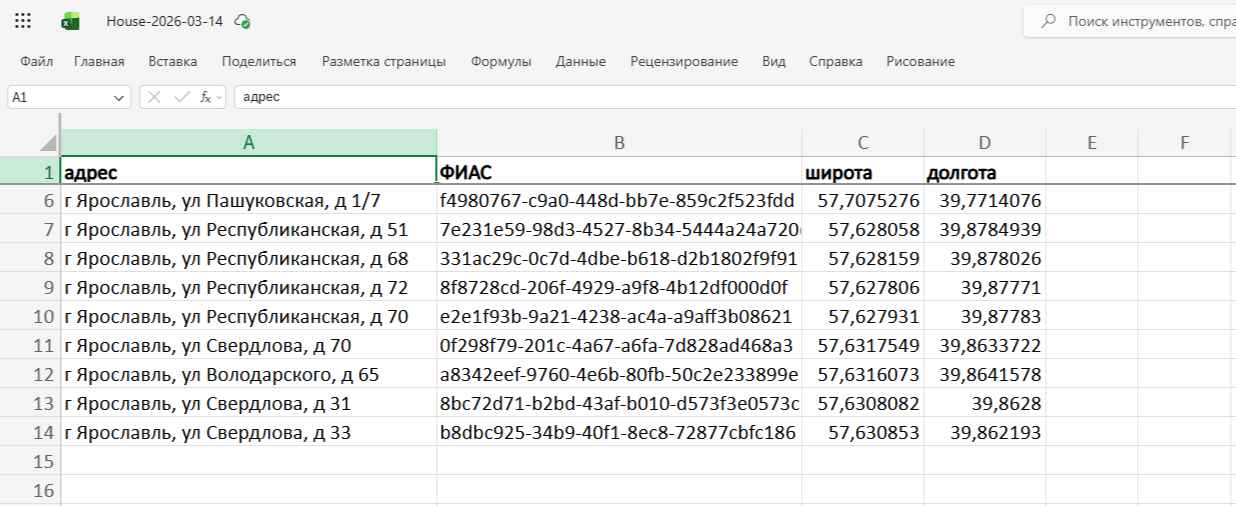1236x506 pixels.
Task: Click the cloud saved status icon
Action: (x=242, y=22)
